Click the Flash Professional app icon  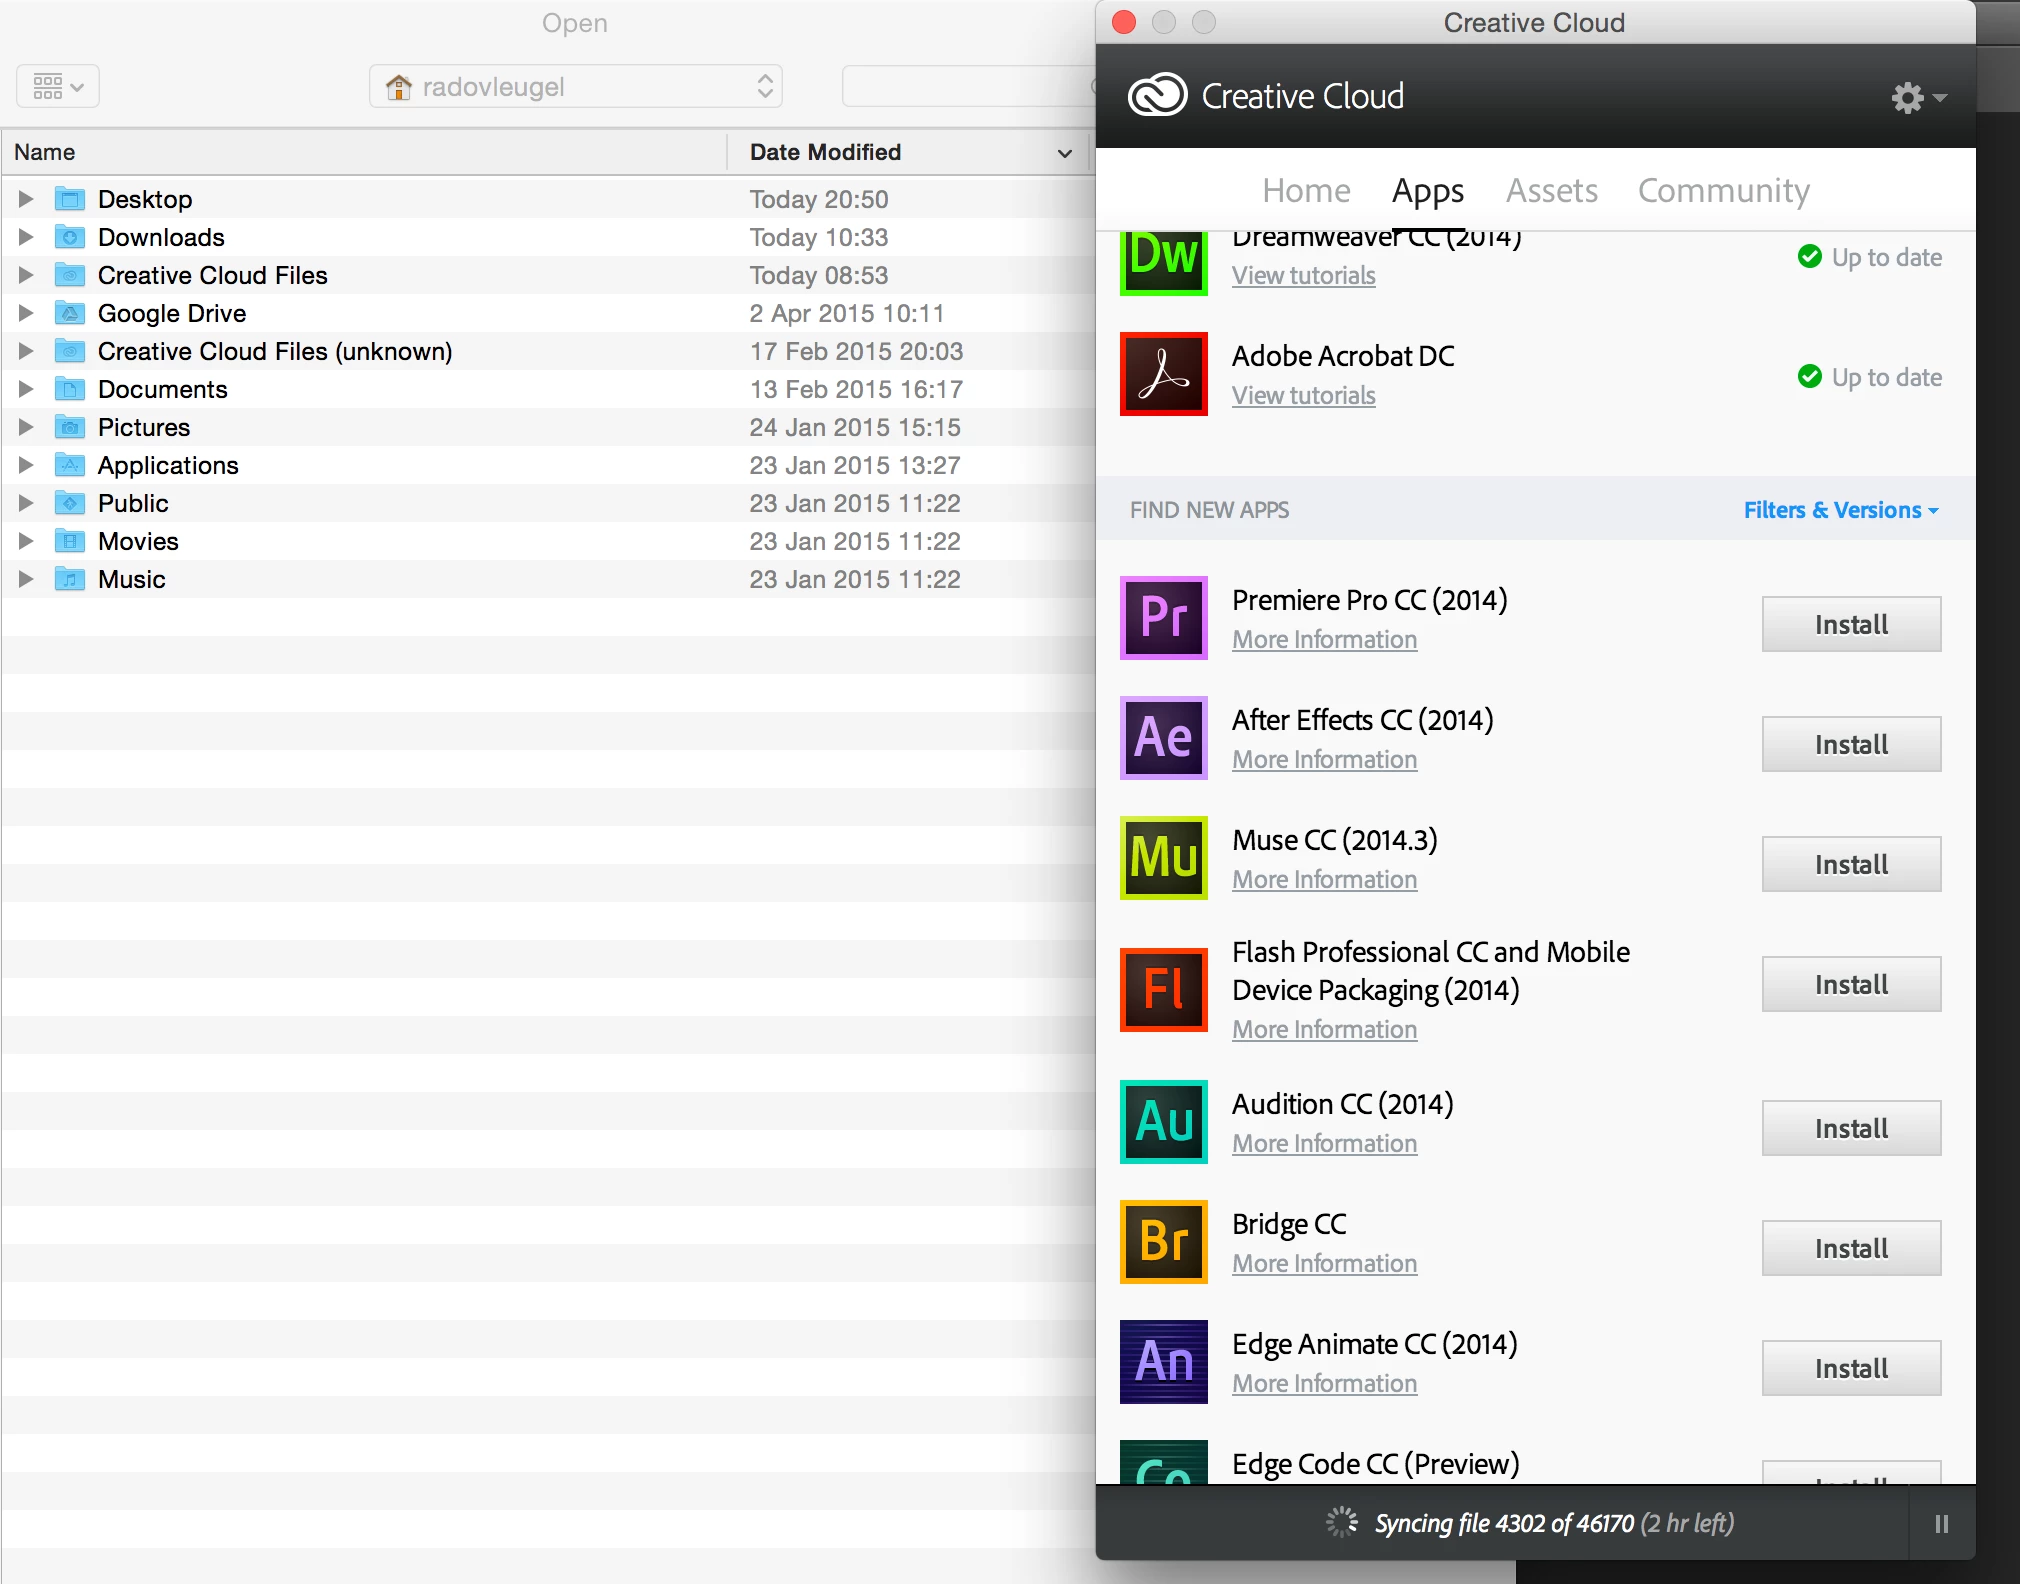pos(1163,988)
